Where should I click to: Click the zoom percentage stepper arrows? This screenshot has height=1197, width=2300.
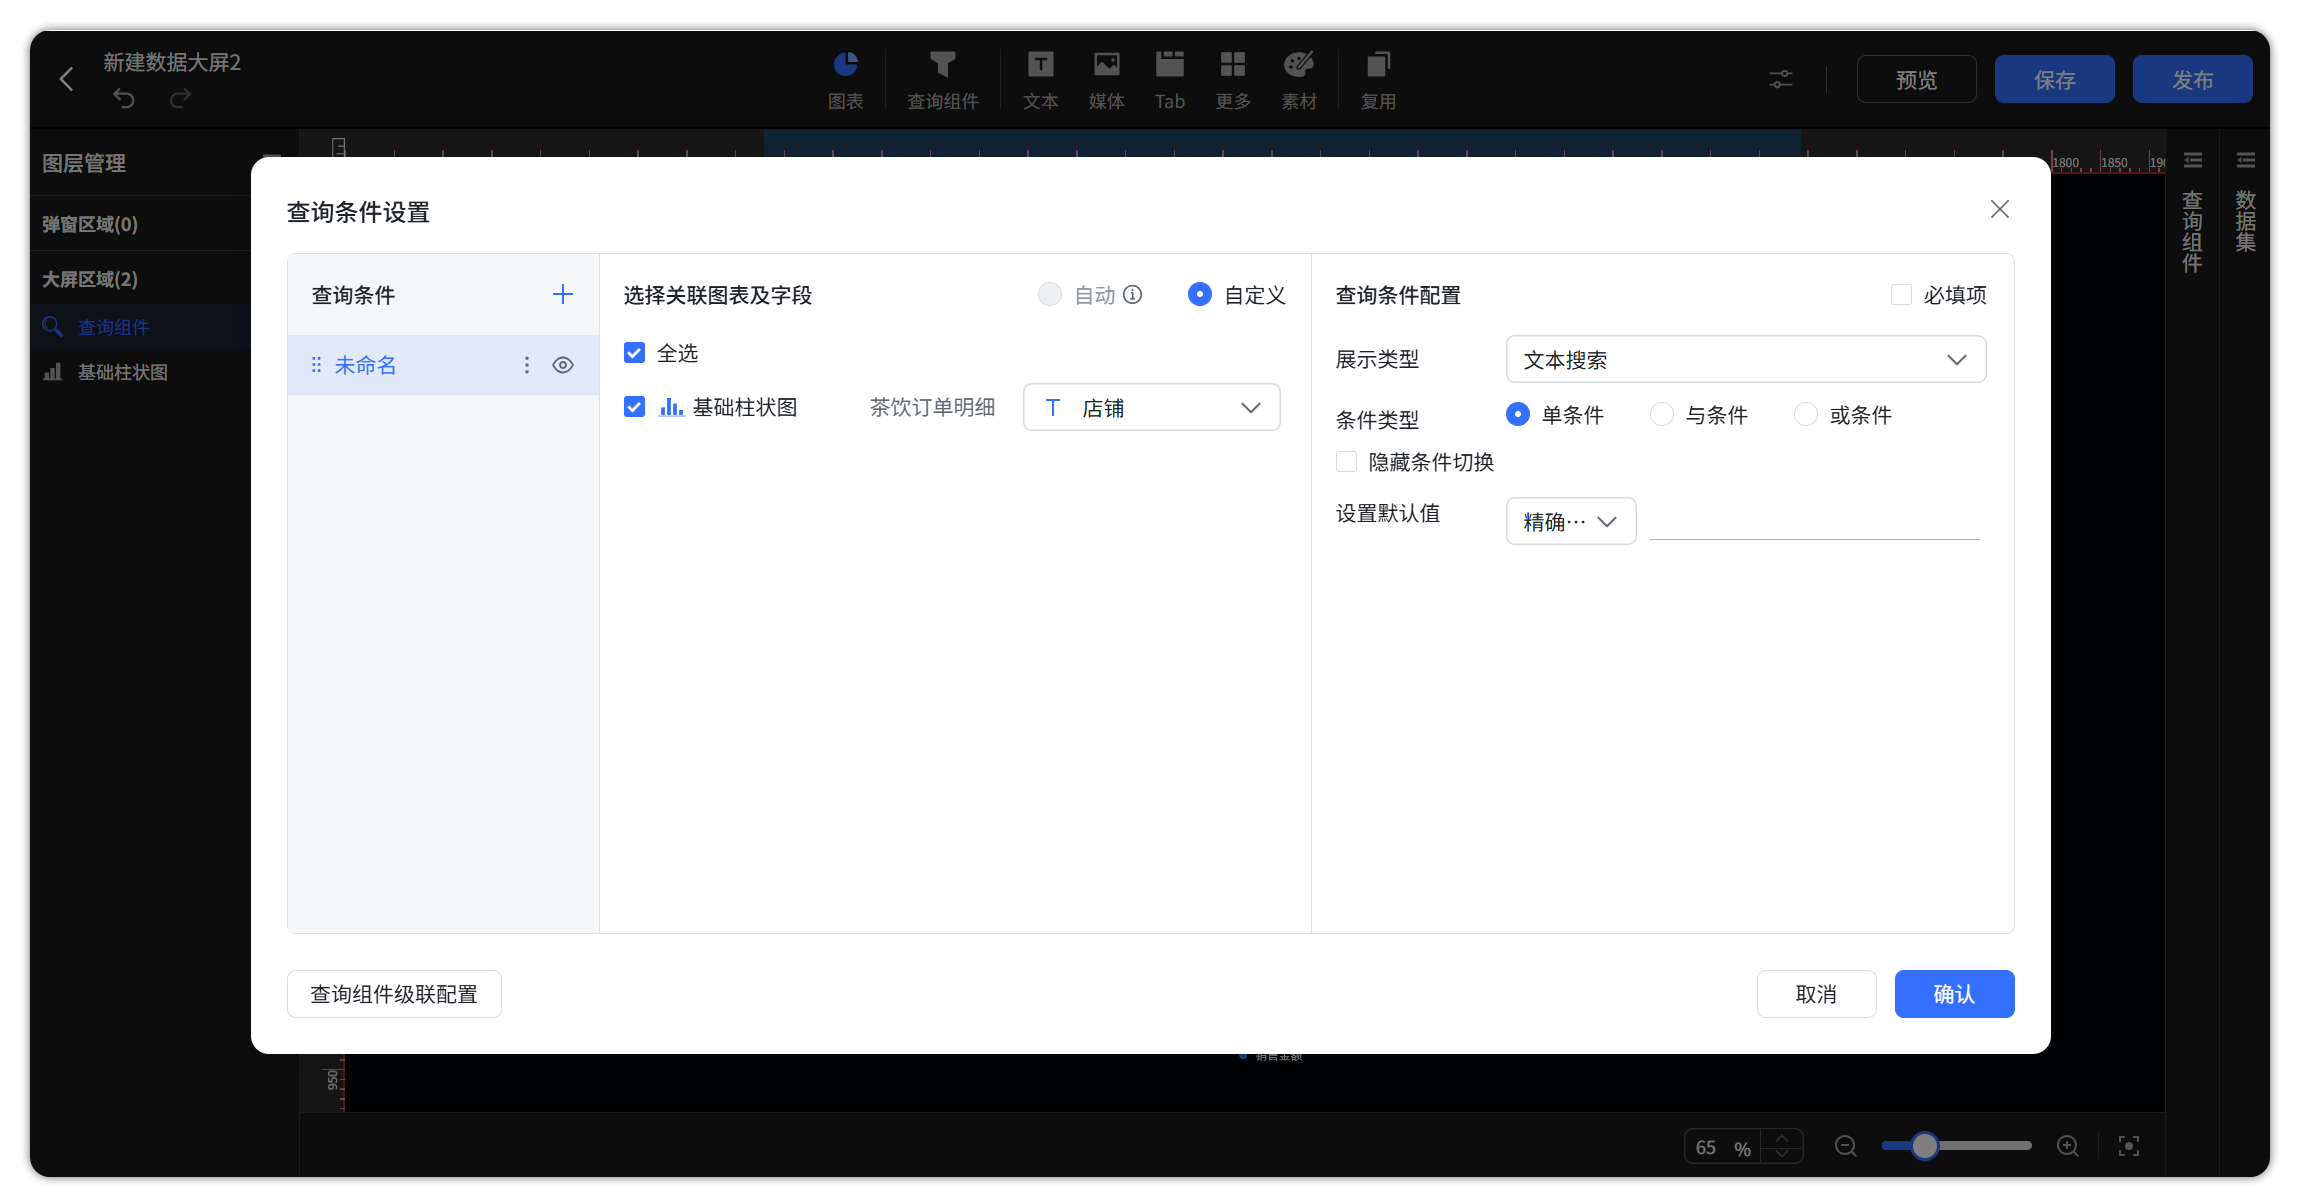click(1782, 1146)
